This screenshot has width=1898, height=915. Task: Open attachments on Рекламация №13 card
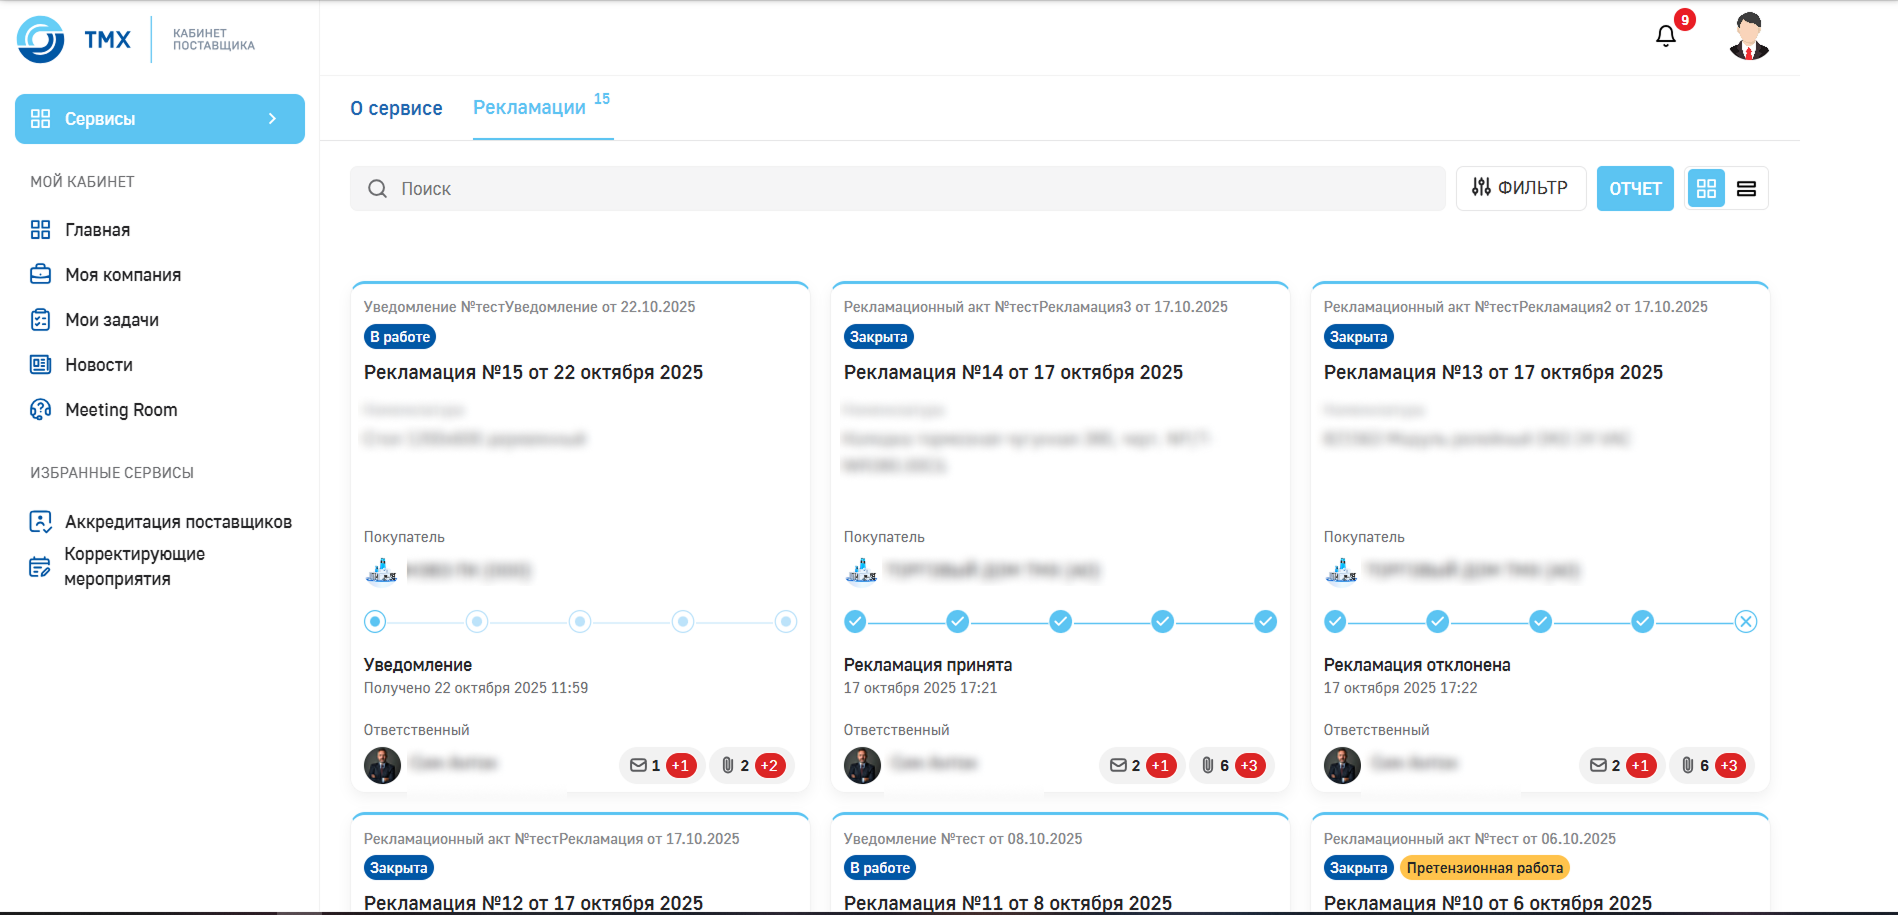click(1712, 765)
